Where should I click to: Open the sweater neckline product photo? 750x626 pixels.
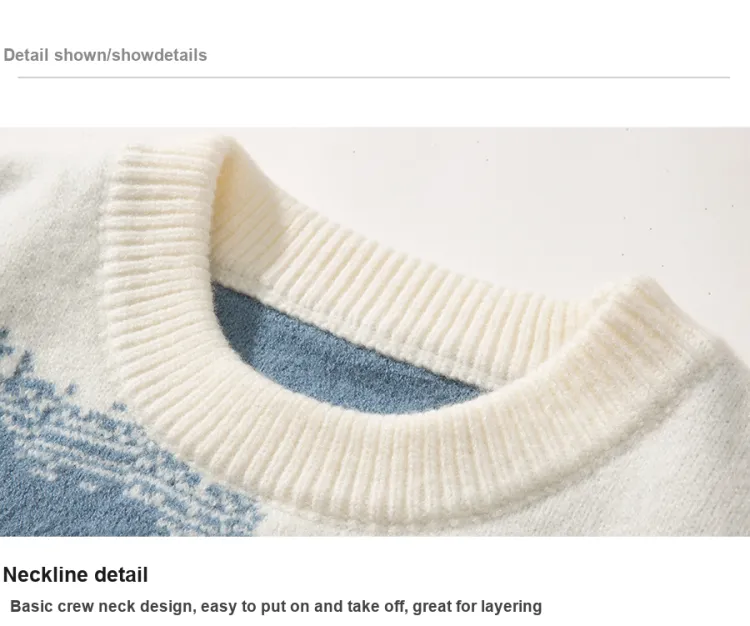(x=375, y=332)
